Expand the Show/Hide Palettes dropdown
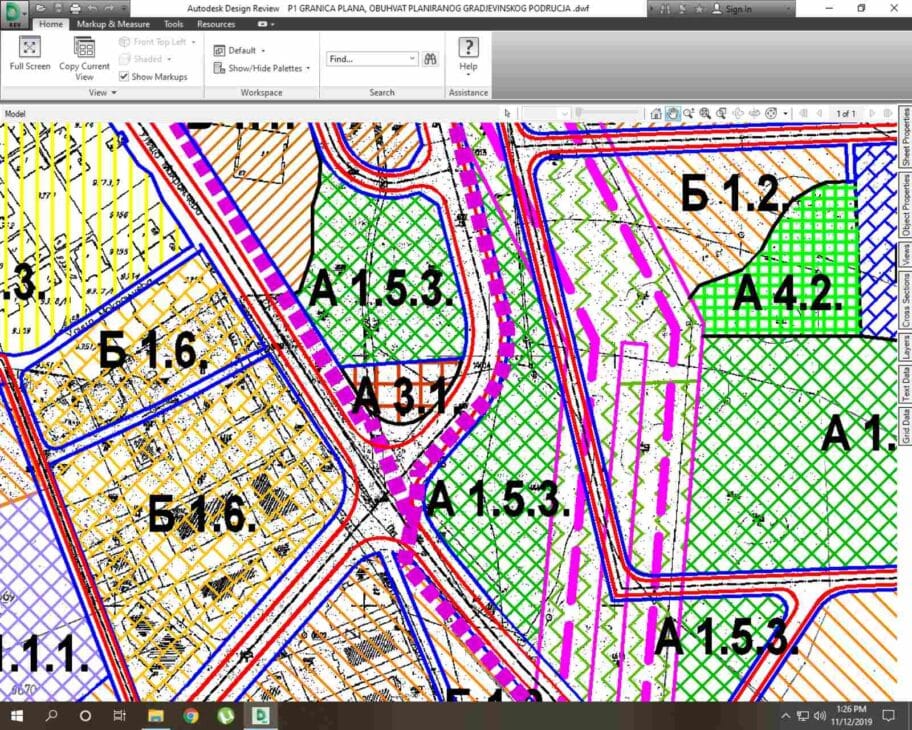 click(262, 68)
